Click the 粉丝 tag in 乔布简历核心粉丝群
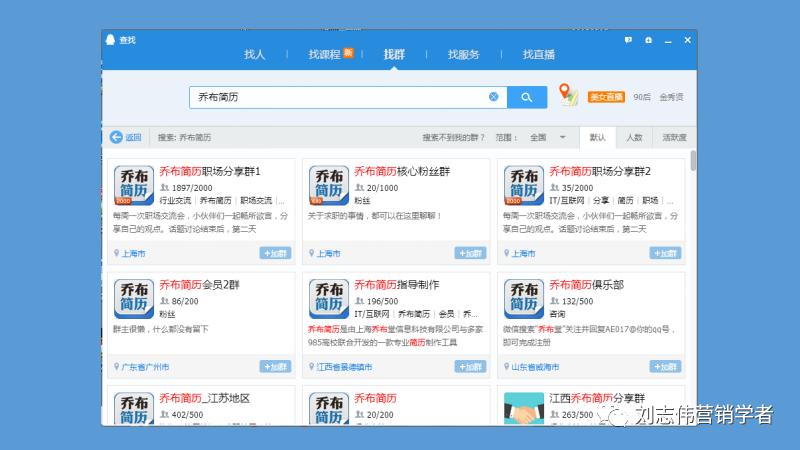 [x=362, y=201]
